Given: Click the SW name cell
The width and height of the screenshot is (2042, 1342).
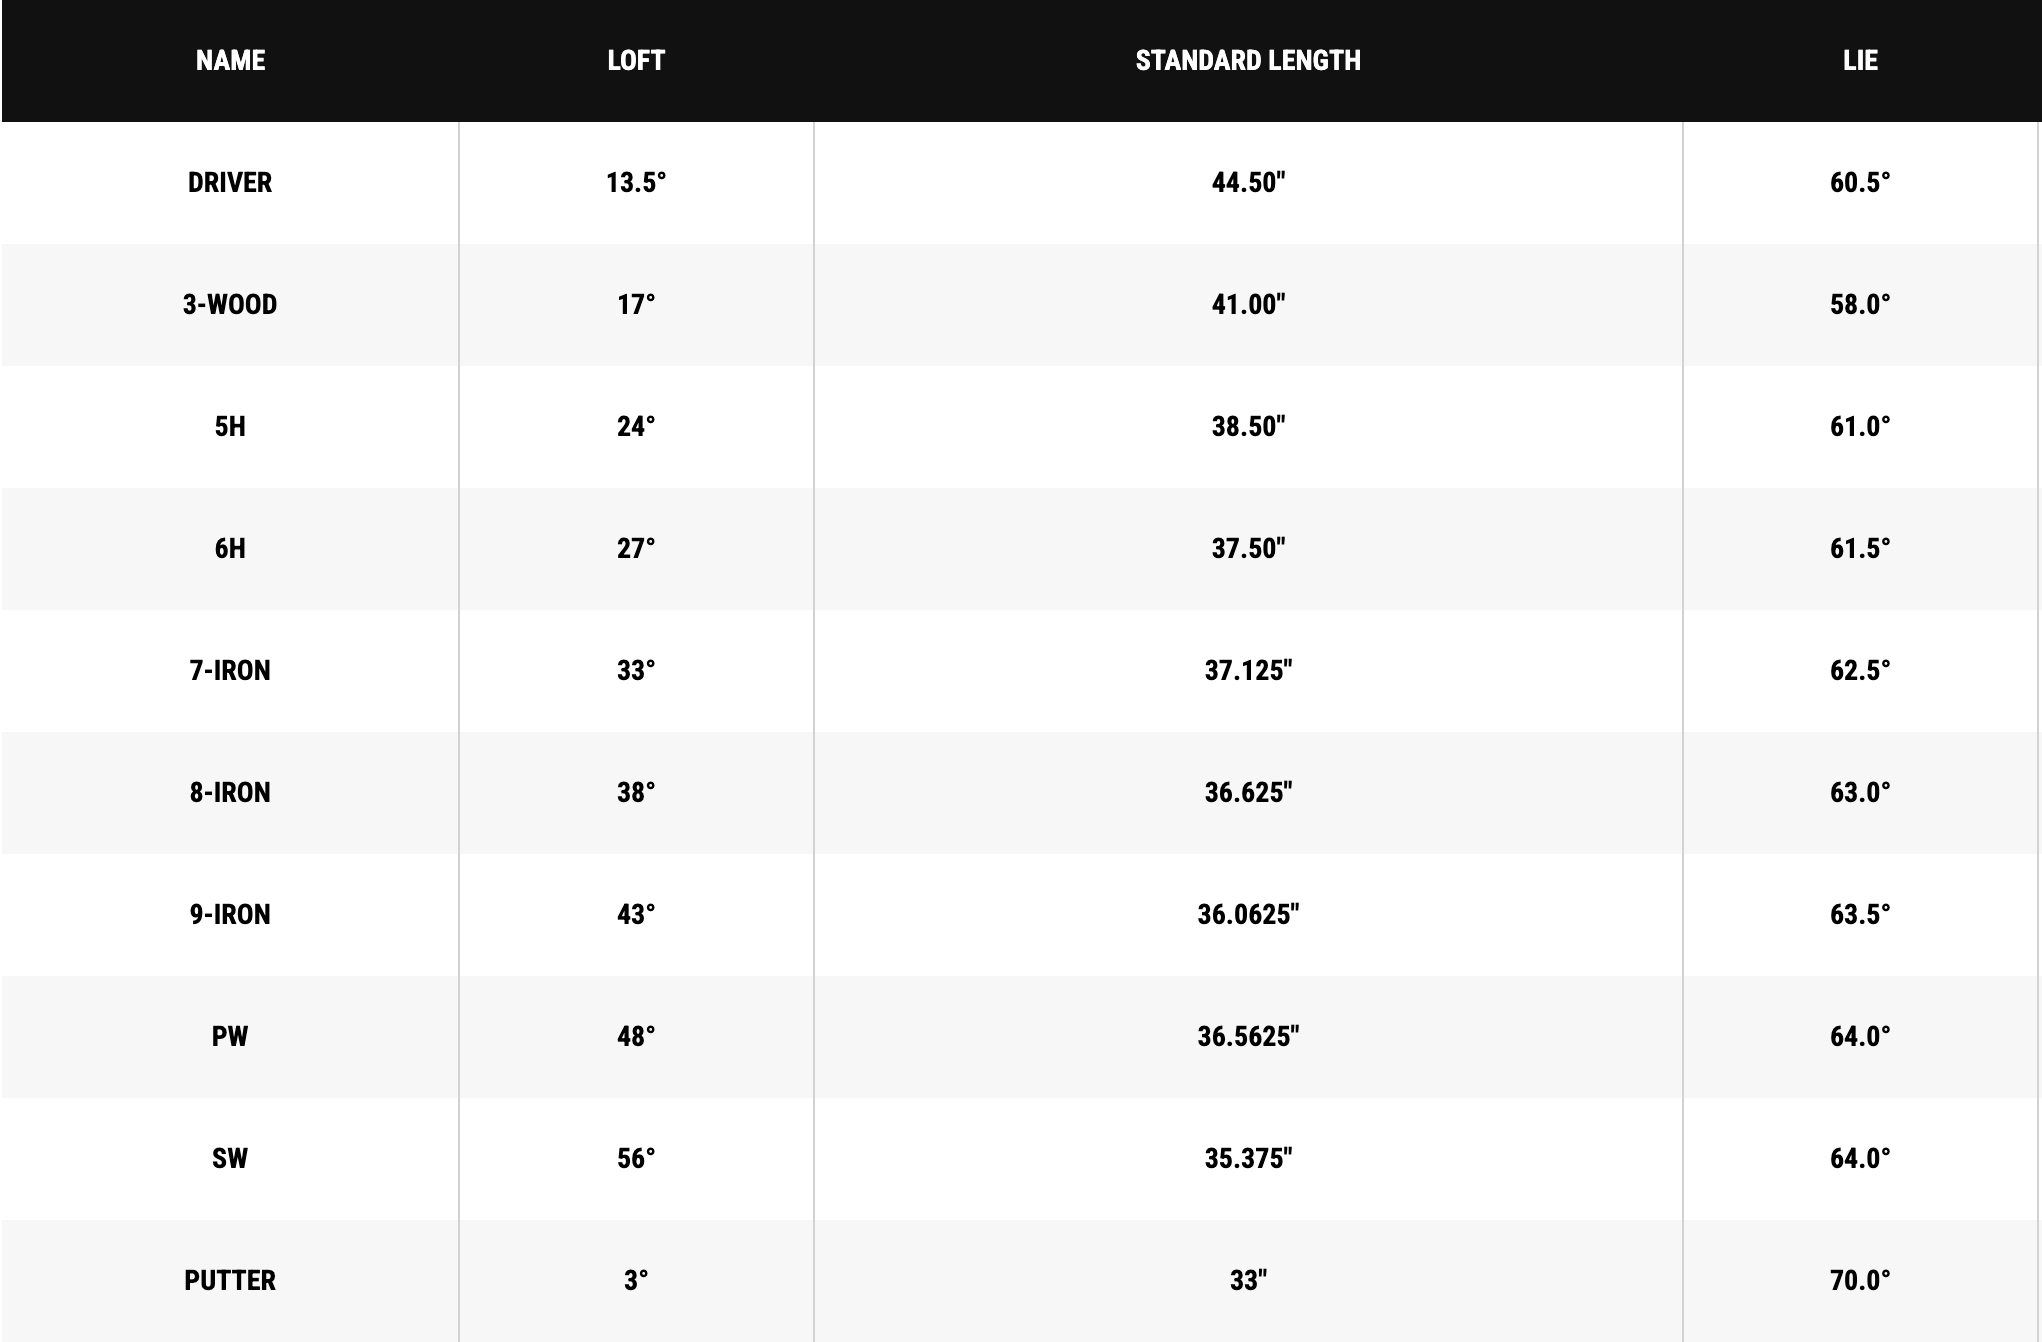Looking at the screenshot, I should pos(230,1158).
